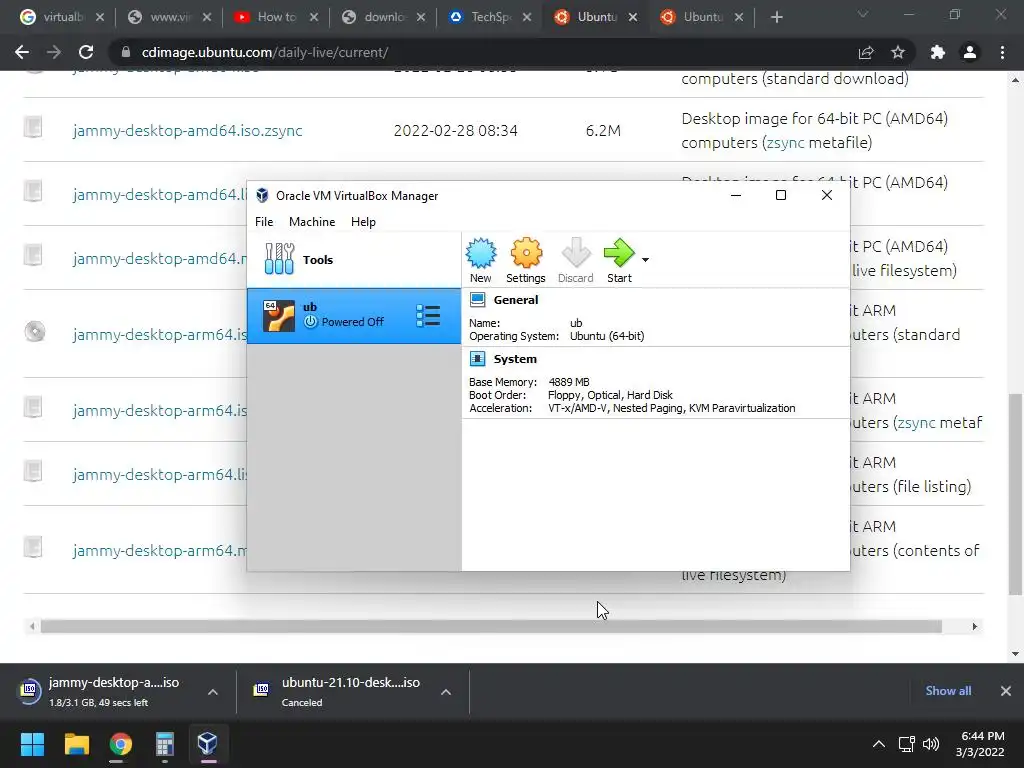Click the General section monitor icon

[x=477, y=300]
